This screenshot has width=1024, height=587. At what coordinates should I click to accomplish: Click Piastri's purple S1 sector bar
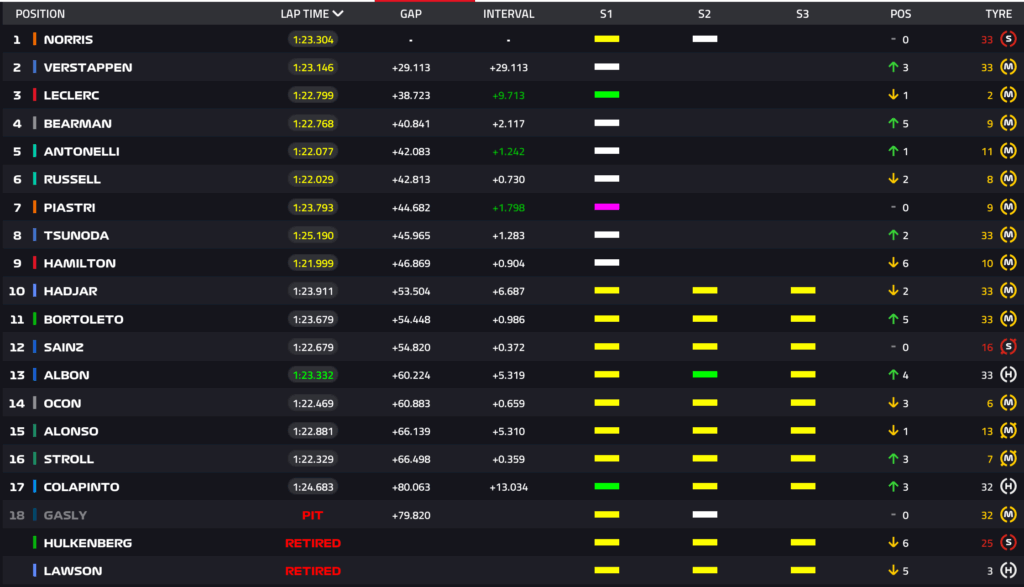(606, 207)
